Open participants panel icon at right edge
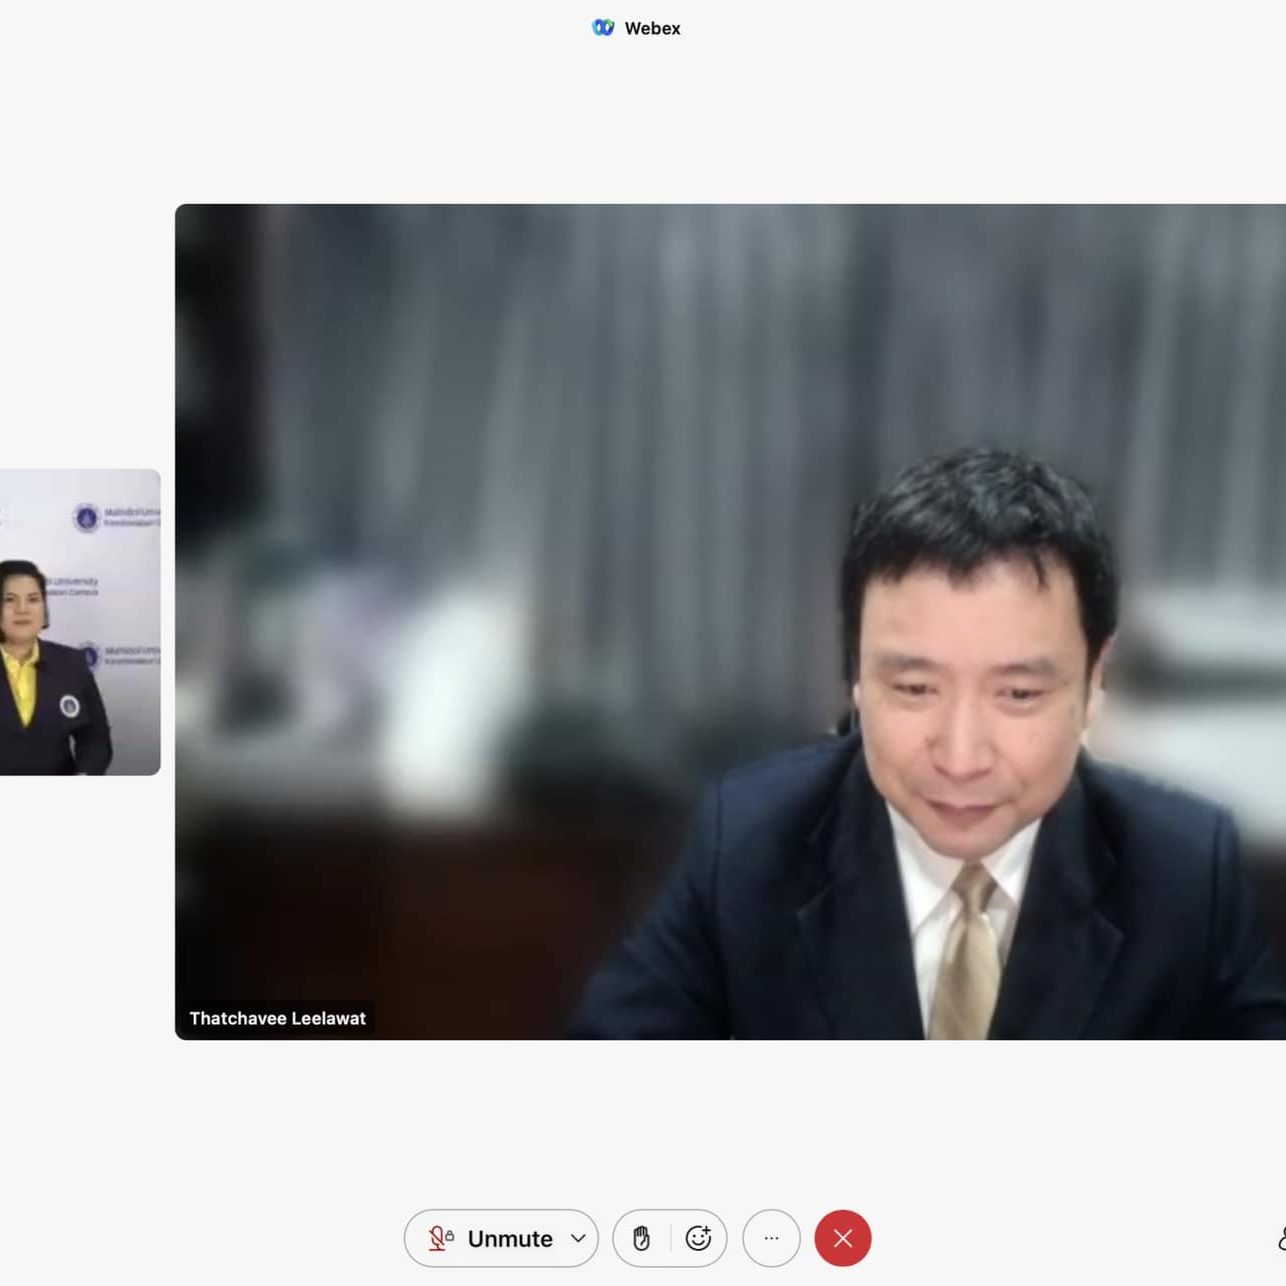The width and height of the screenshot is (1286, 1286). tap(1280, 1239)
